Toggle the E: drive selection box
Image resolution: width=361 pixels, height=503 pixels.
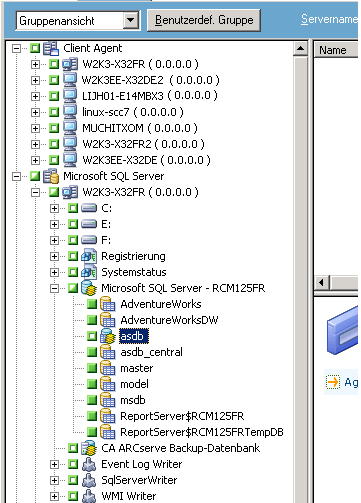[73, 224]
